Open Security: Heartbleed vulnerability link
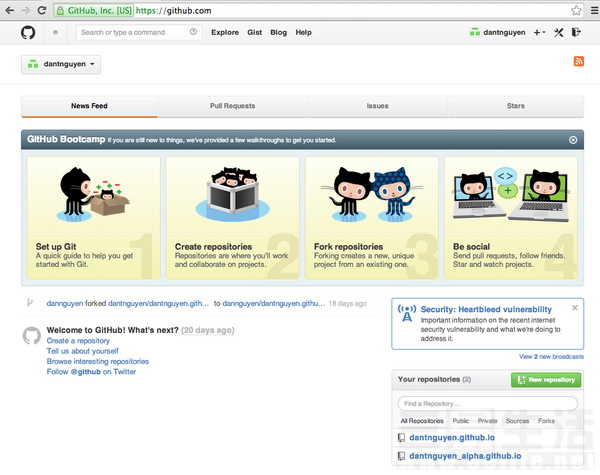The image size is (600, 475). (486, 309)
